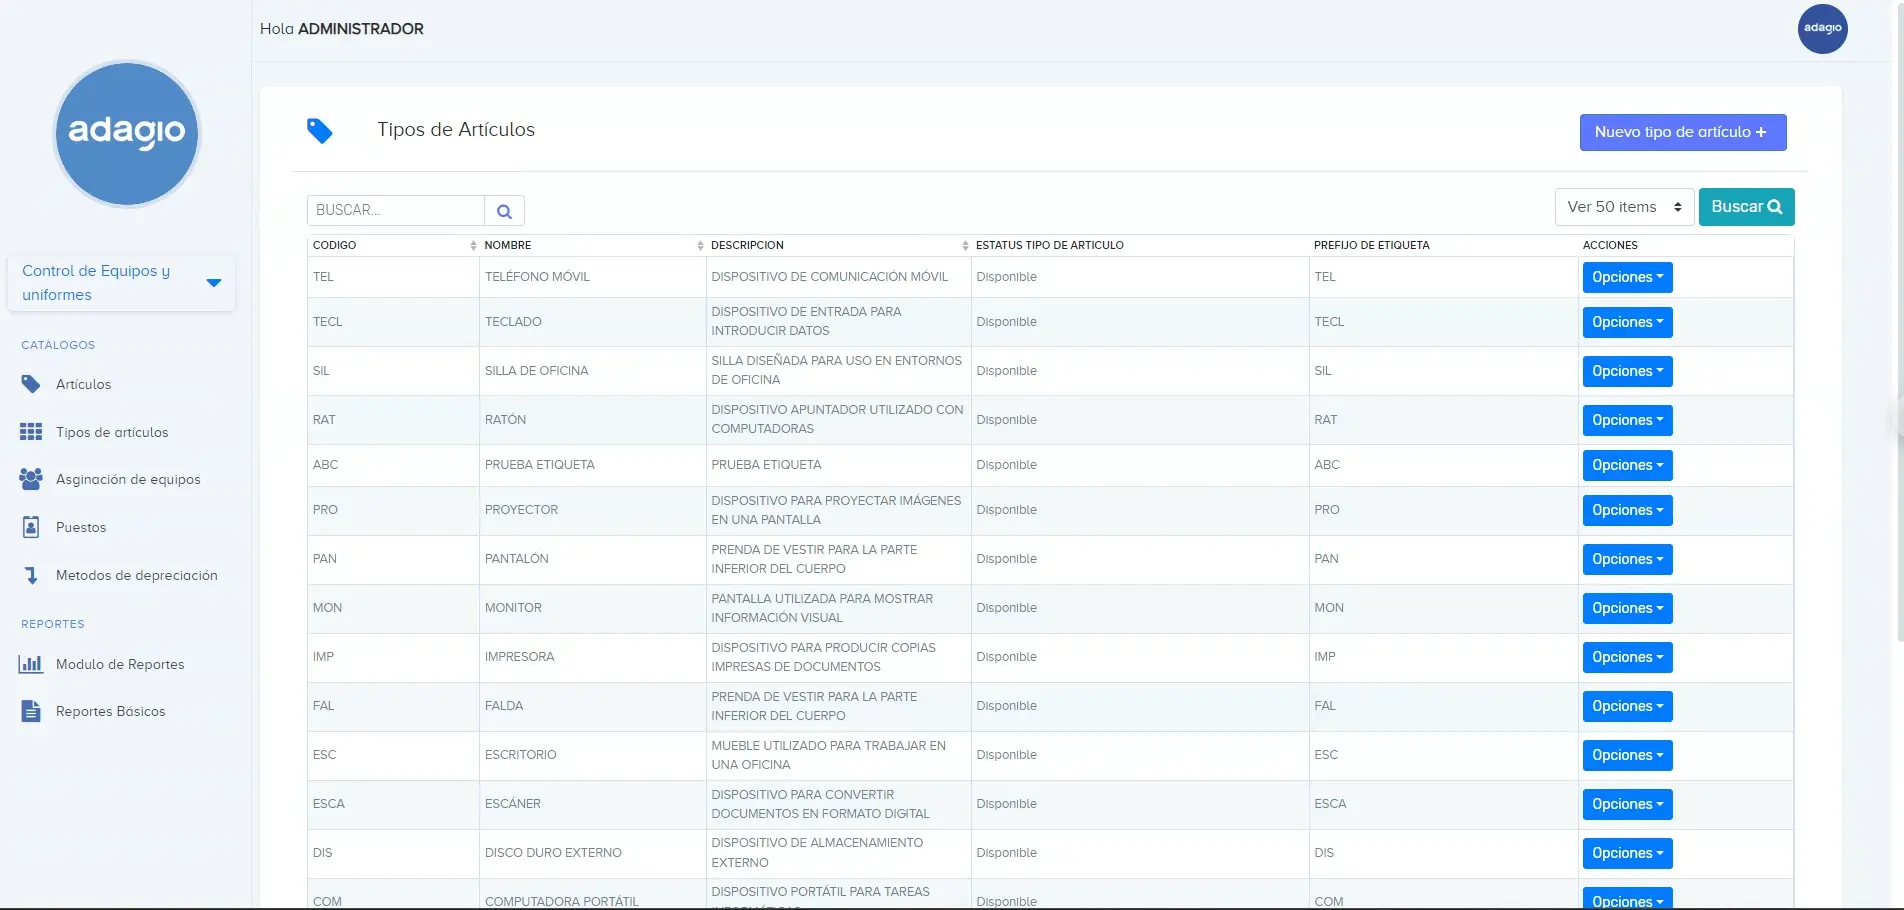1904x910 pixels.
Task: Open Opciones dropdown for PROYECTOR row
Action: (x=1627, y=510)
